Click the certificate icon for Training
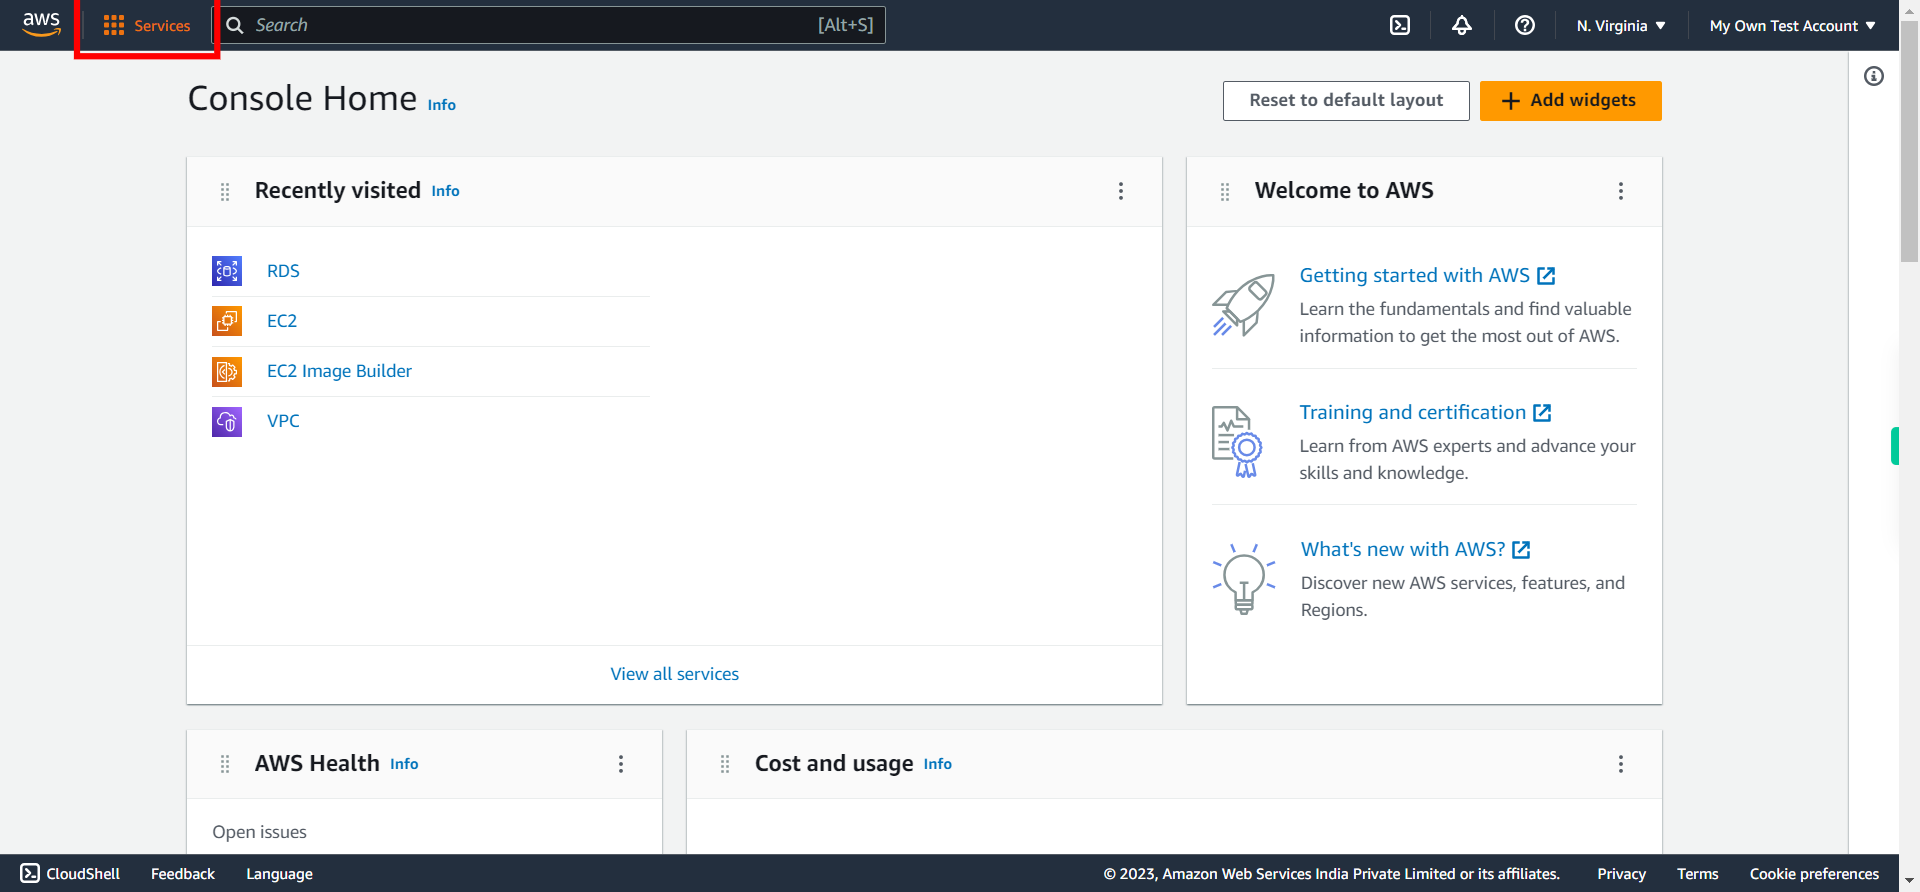Viewport: 1920px width, 892px height. (1237, 441)
